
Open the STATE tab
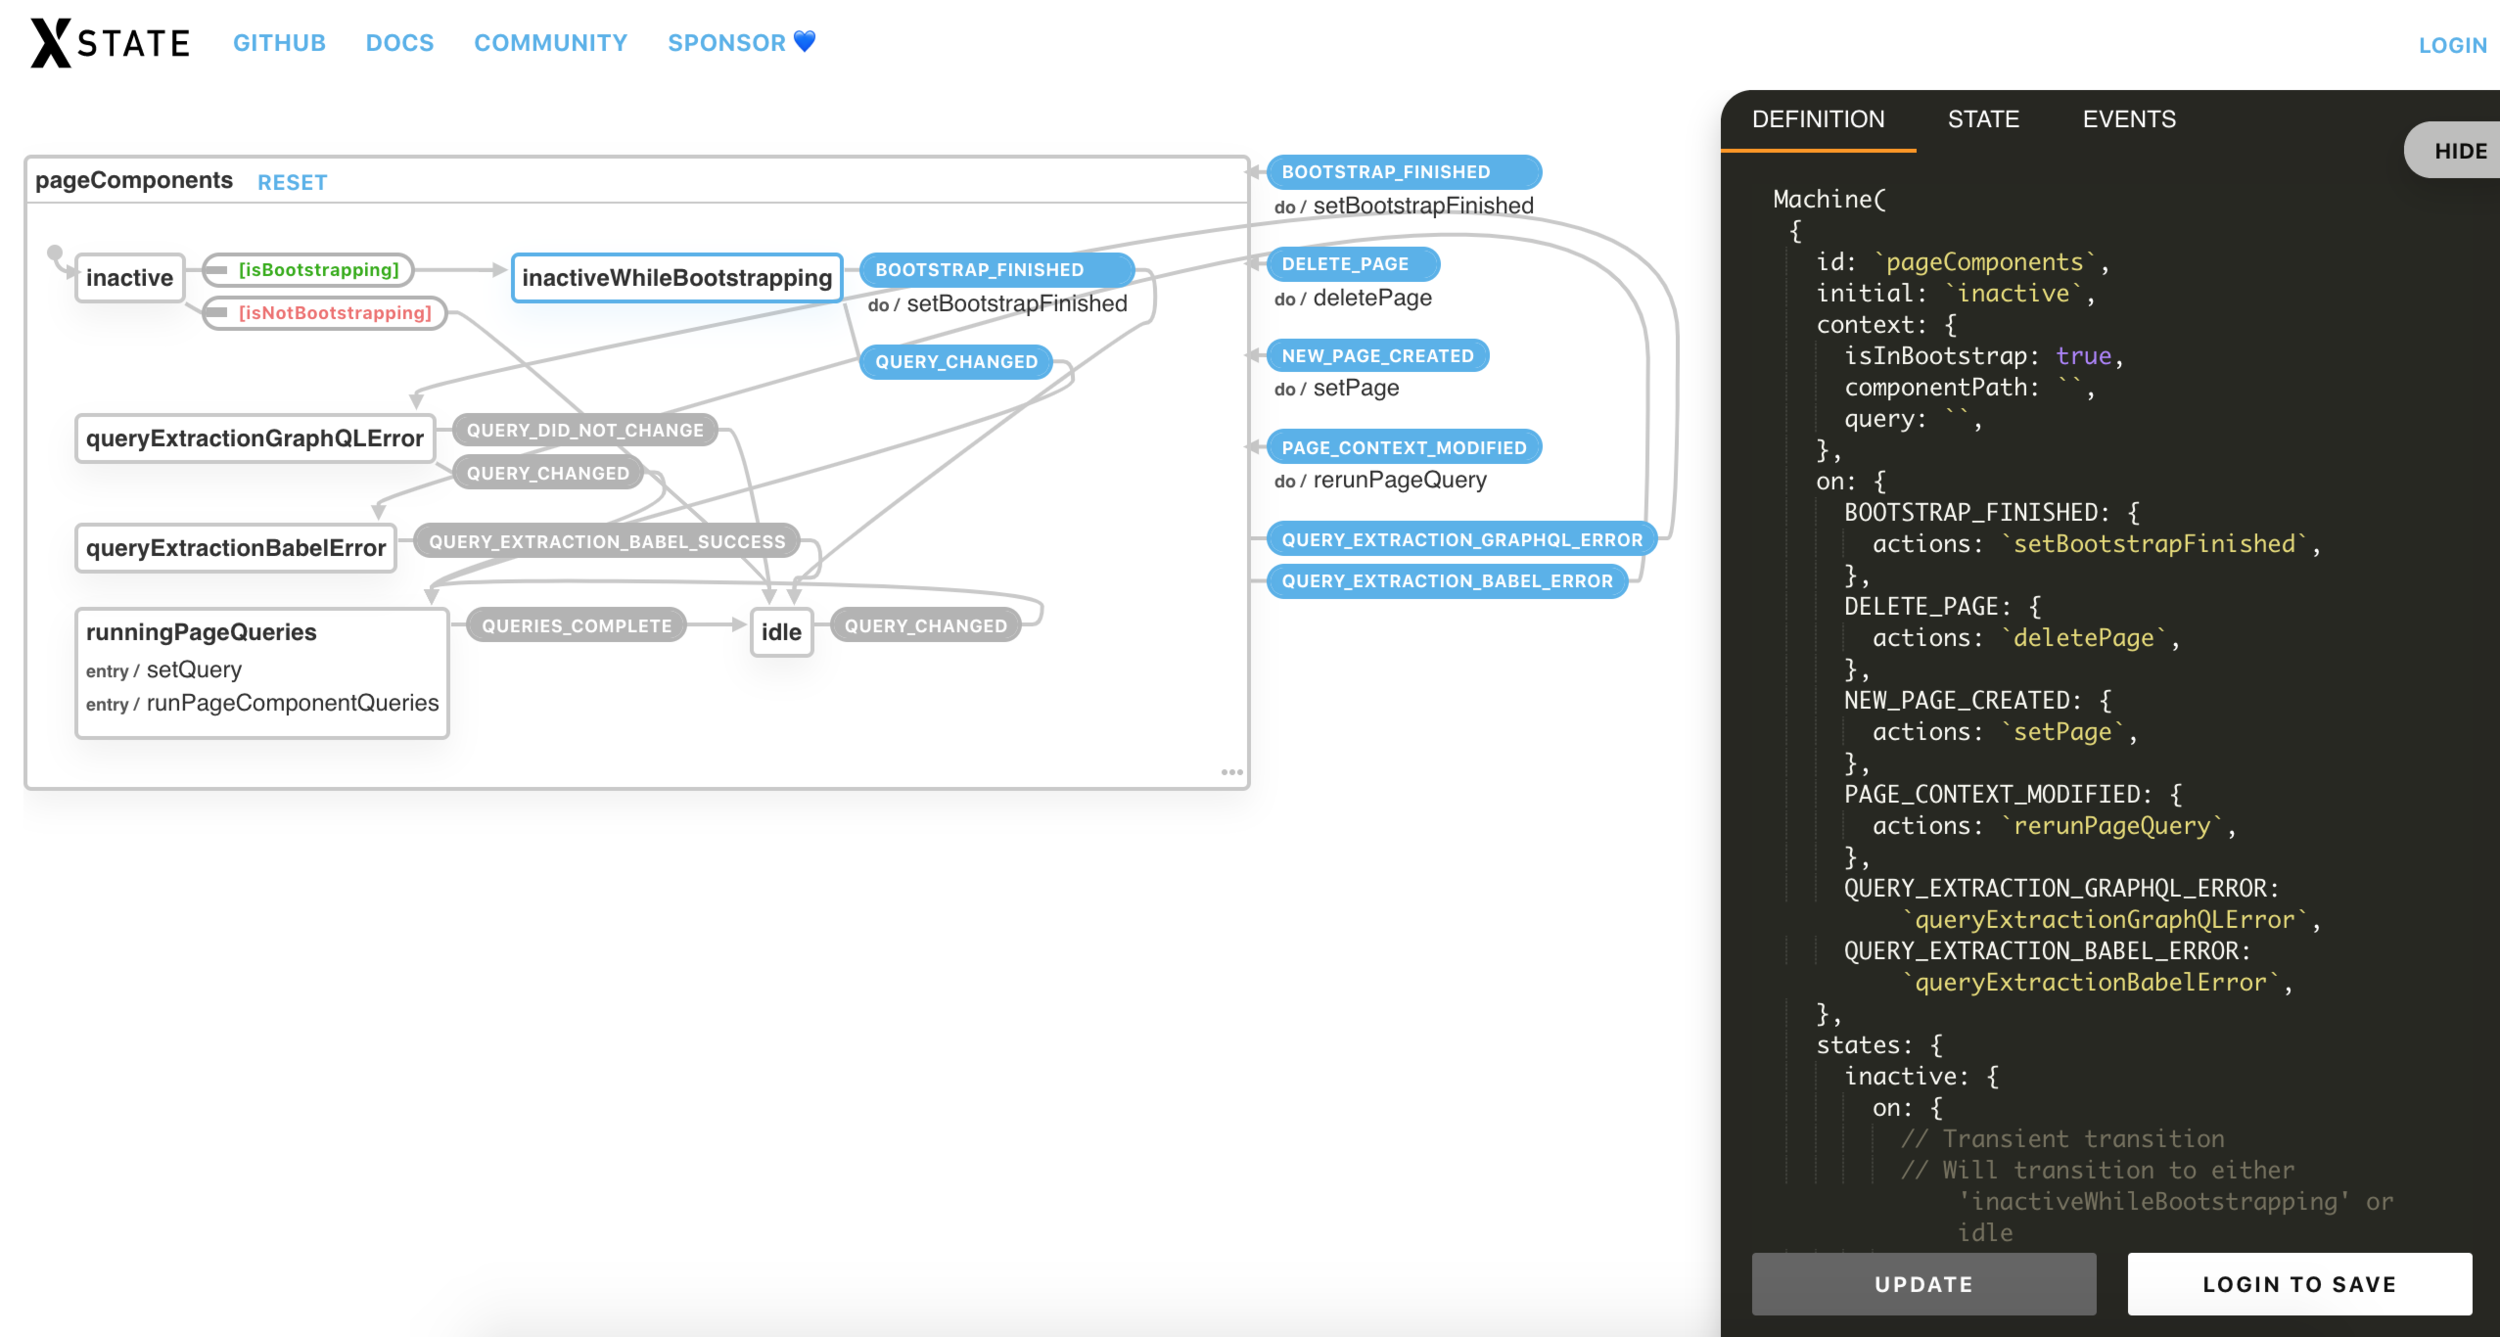pos(1982,120)
